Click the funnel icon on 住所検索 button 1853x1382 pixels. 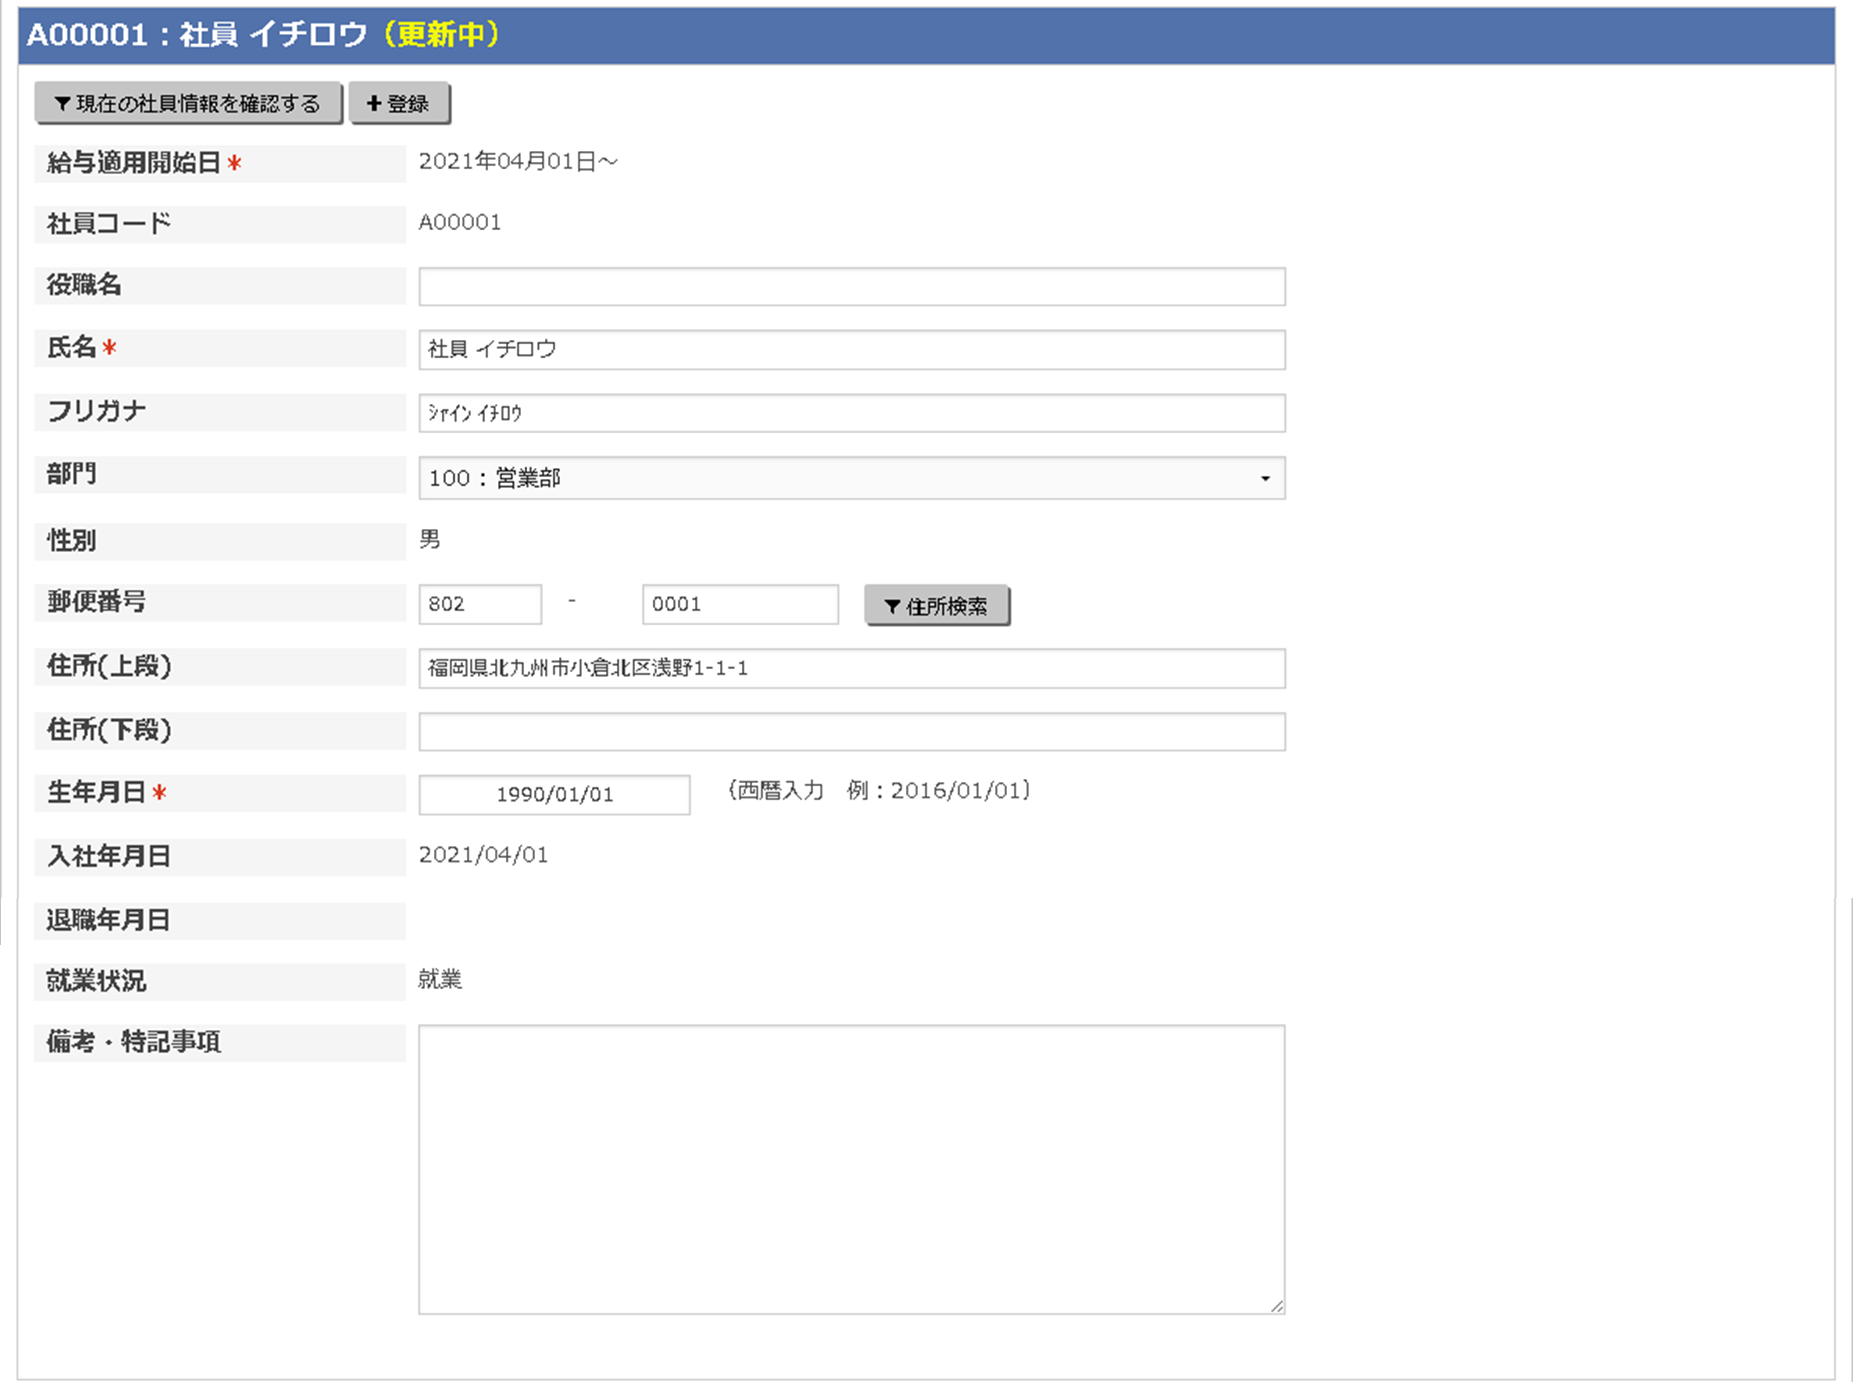point(892,607)
